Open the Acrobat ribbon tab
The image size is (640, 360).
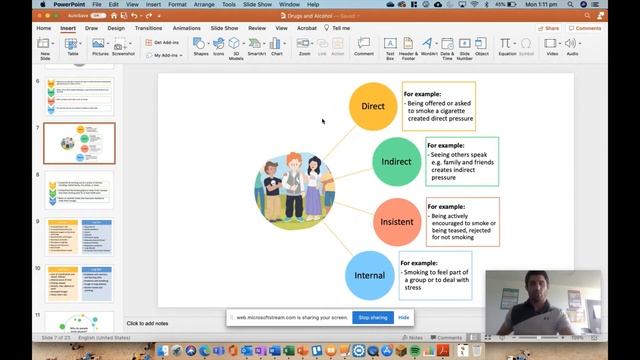tap(307, 28)
